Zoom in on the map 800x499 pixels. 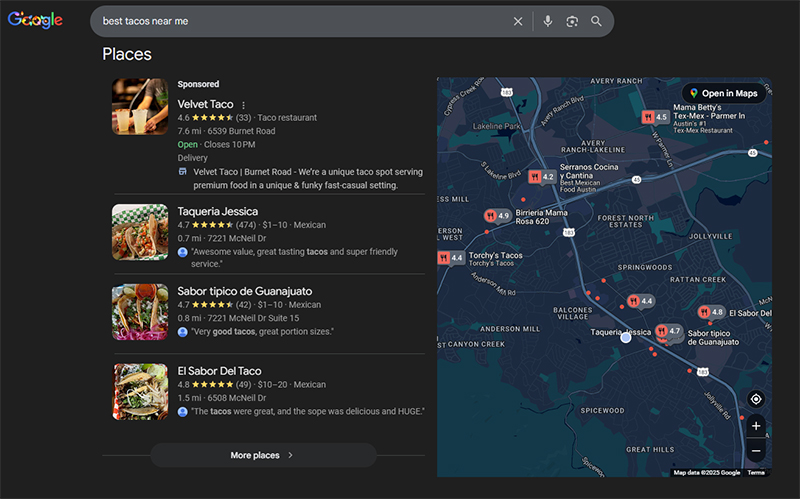click(755, 426)
